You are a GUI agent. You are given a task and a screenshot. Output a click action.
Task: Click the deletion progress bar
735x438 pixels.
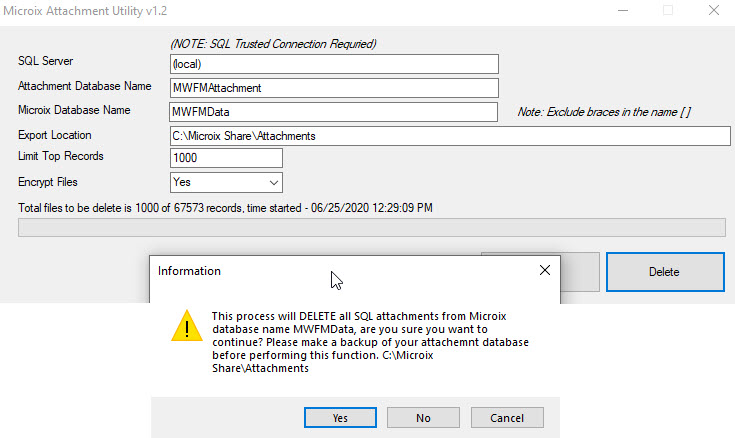[x=371, y=227]
